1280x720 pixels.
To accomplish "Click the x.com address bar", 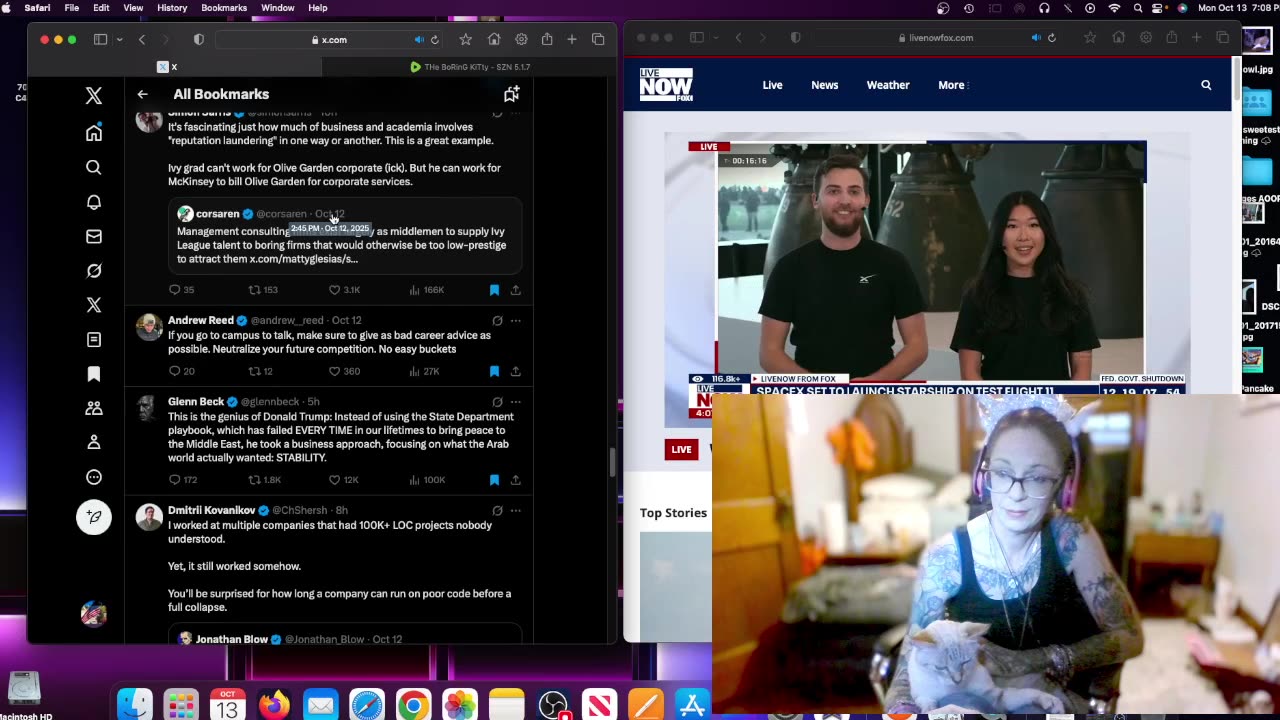I will 330,40.
